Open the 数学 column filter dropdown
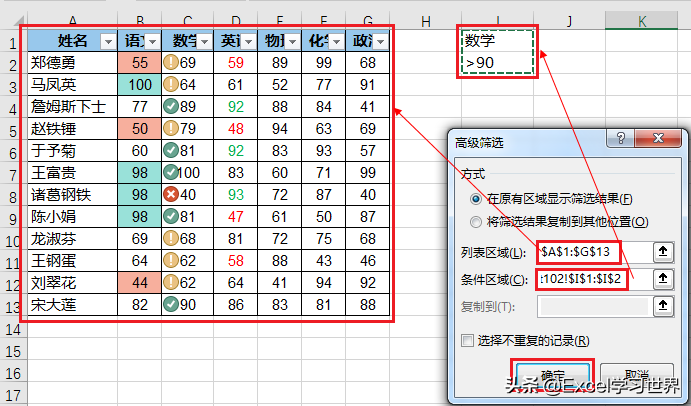 pos(204,41)
